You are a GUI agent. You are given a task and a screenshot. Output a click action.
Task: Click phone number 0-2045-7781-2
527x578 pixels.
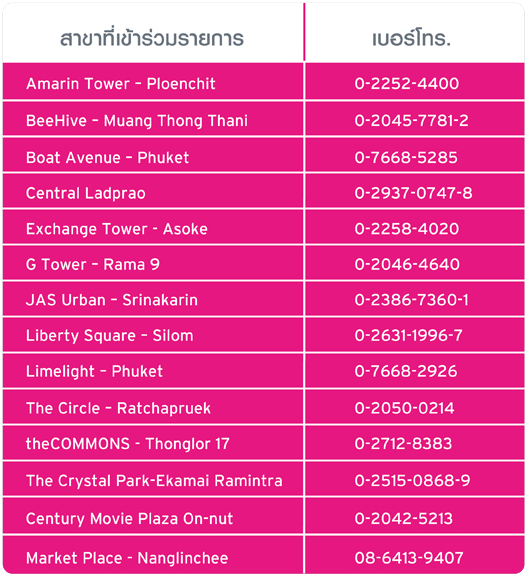pos(412,121)
